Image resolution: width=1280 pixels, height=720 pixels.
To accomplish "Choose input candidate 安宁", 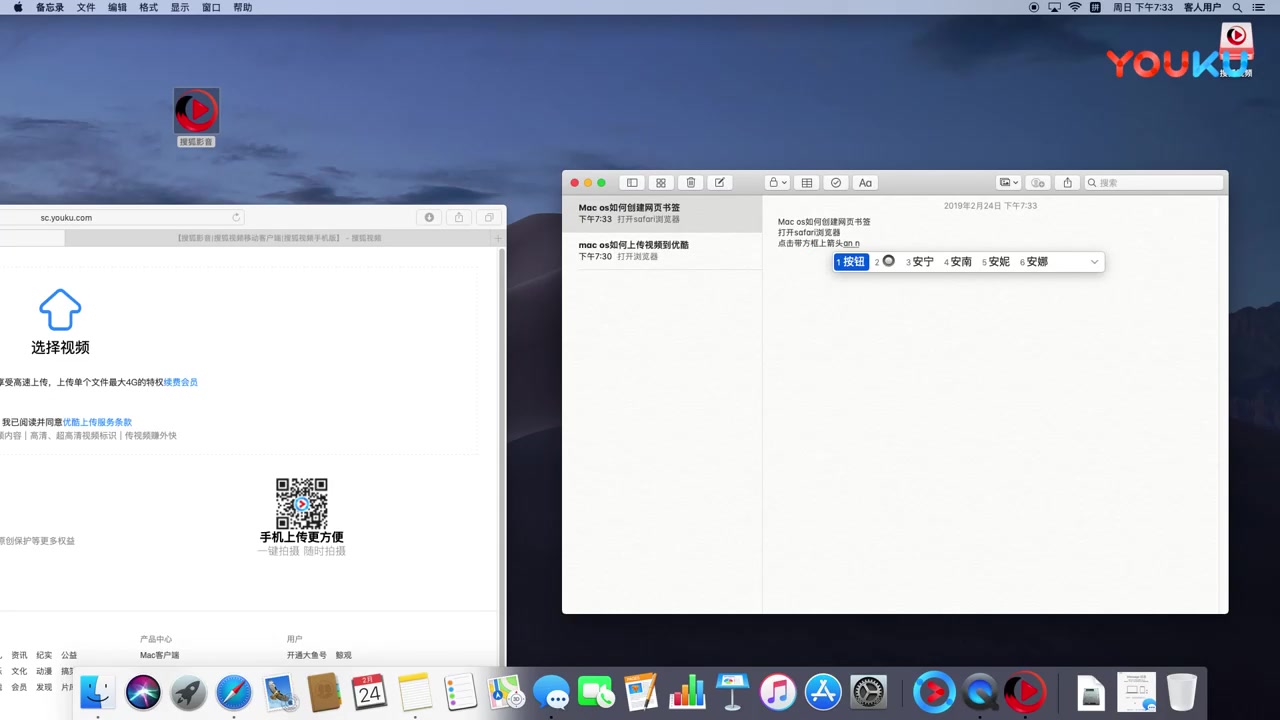I will 920,262.
